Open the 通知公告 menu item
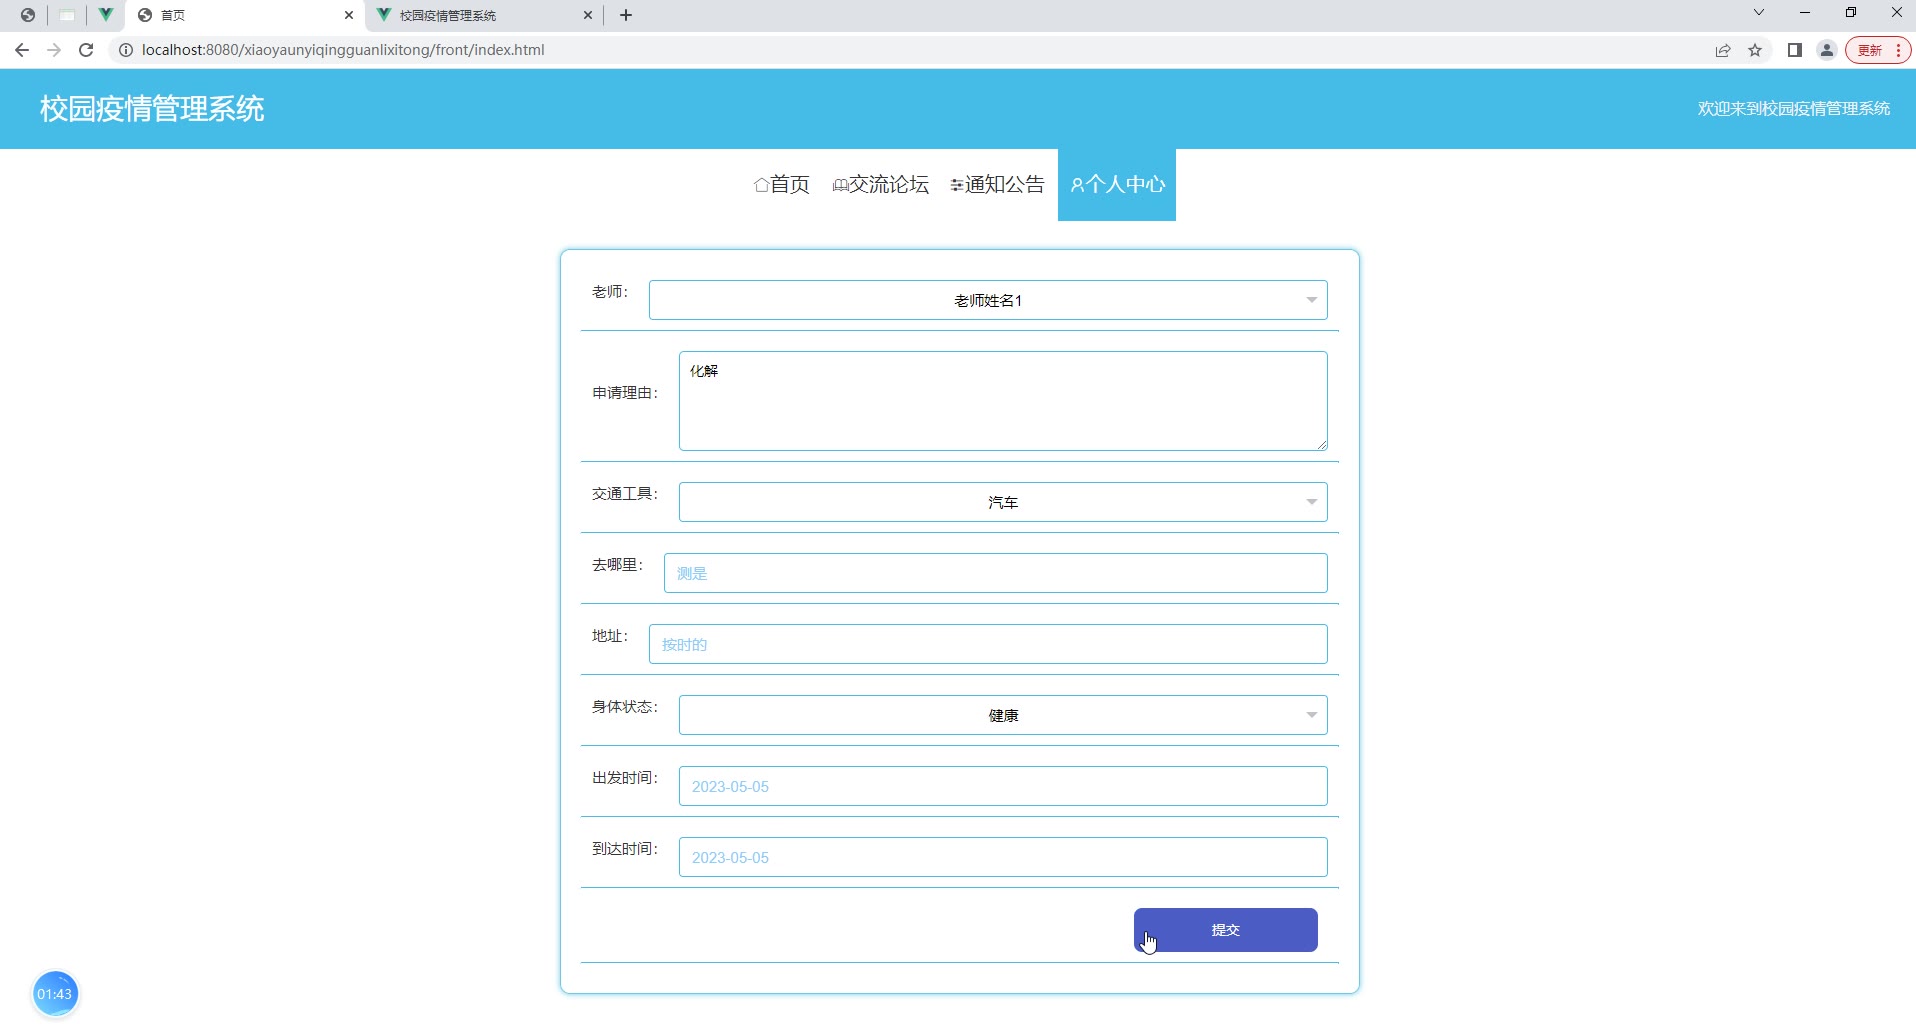Image resolution: width=1916 pixels, height=1034 pixels. click(x=997, y=185)
